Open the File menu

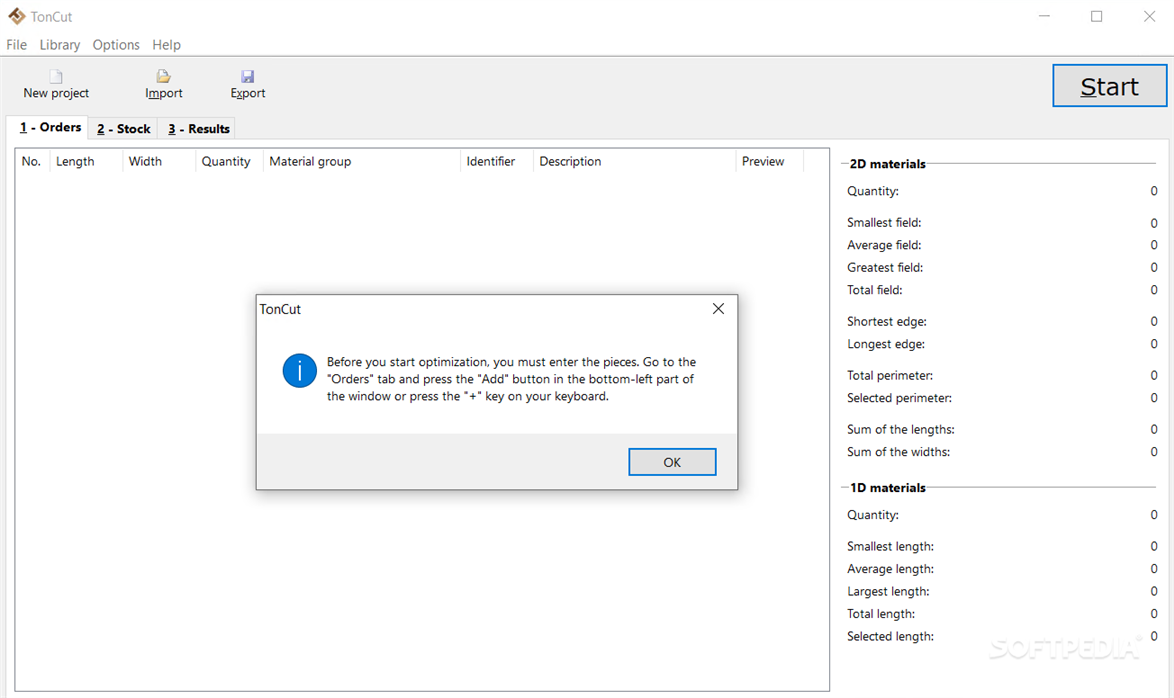coord(16,45)
